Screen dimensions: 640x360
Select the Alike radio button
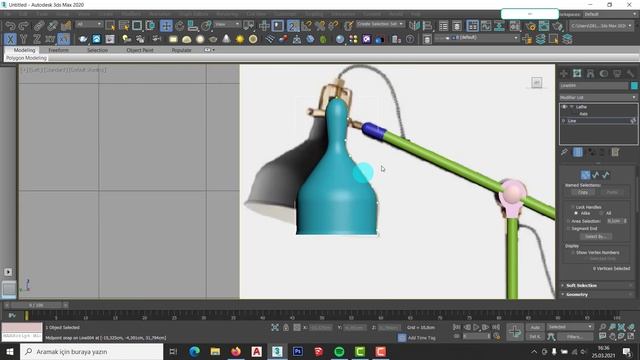(576, 213)
